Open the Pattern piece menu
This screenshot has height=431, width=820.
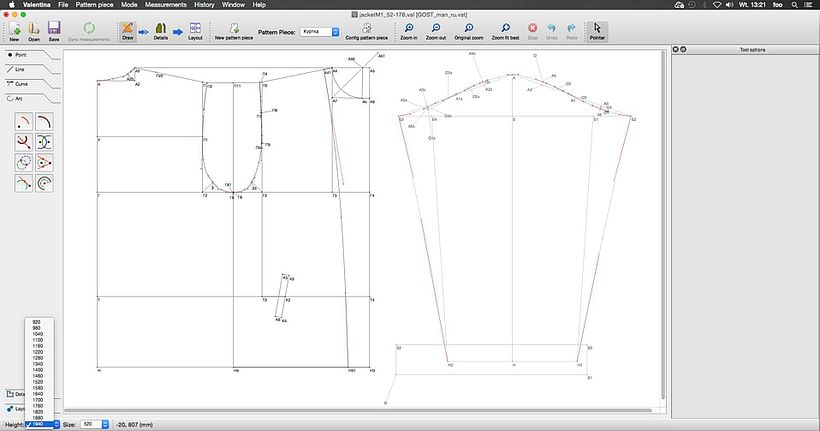pos(95,5)
